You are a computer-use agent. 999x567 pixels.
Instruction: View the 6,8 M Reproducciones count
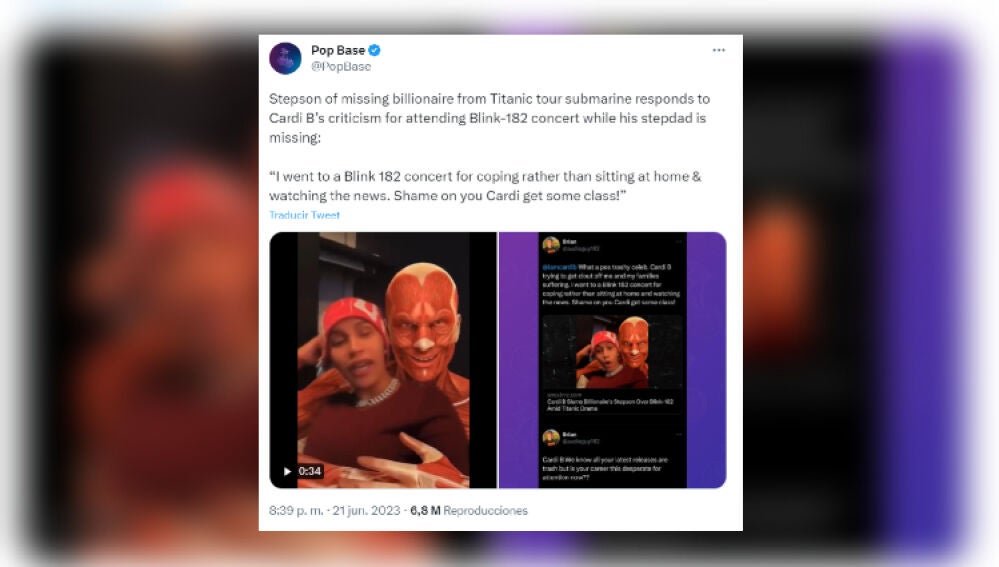(469, 511)
